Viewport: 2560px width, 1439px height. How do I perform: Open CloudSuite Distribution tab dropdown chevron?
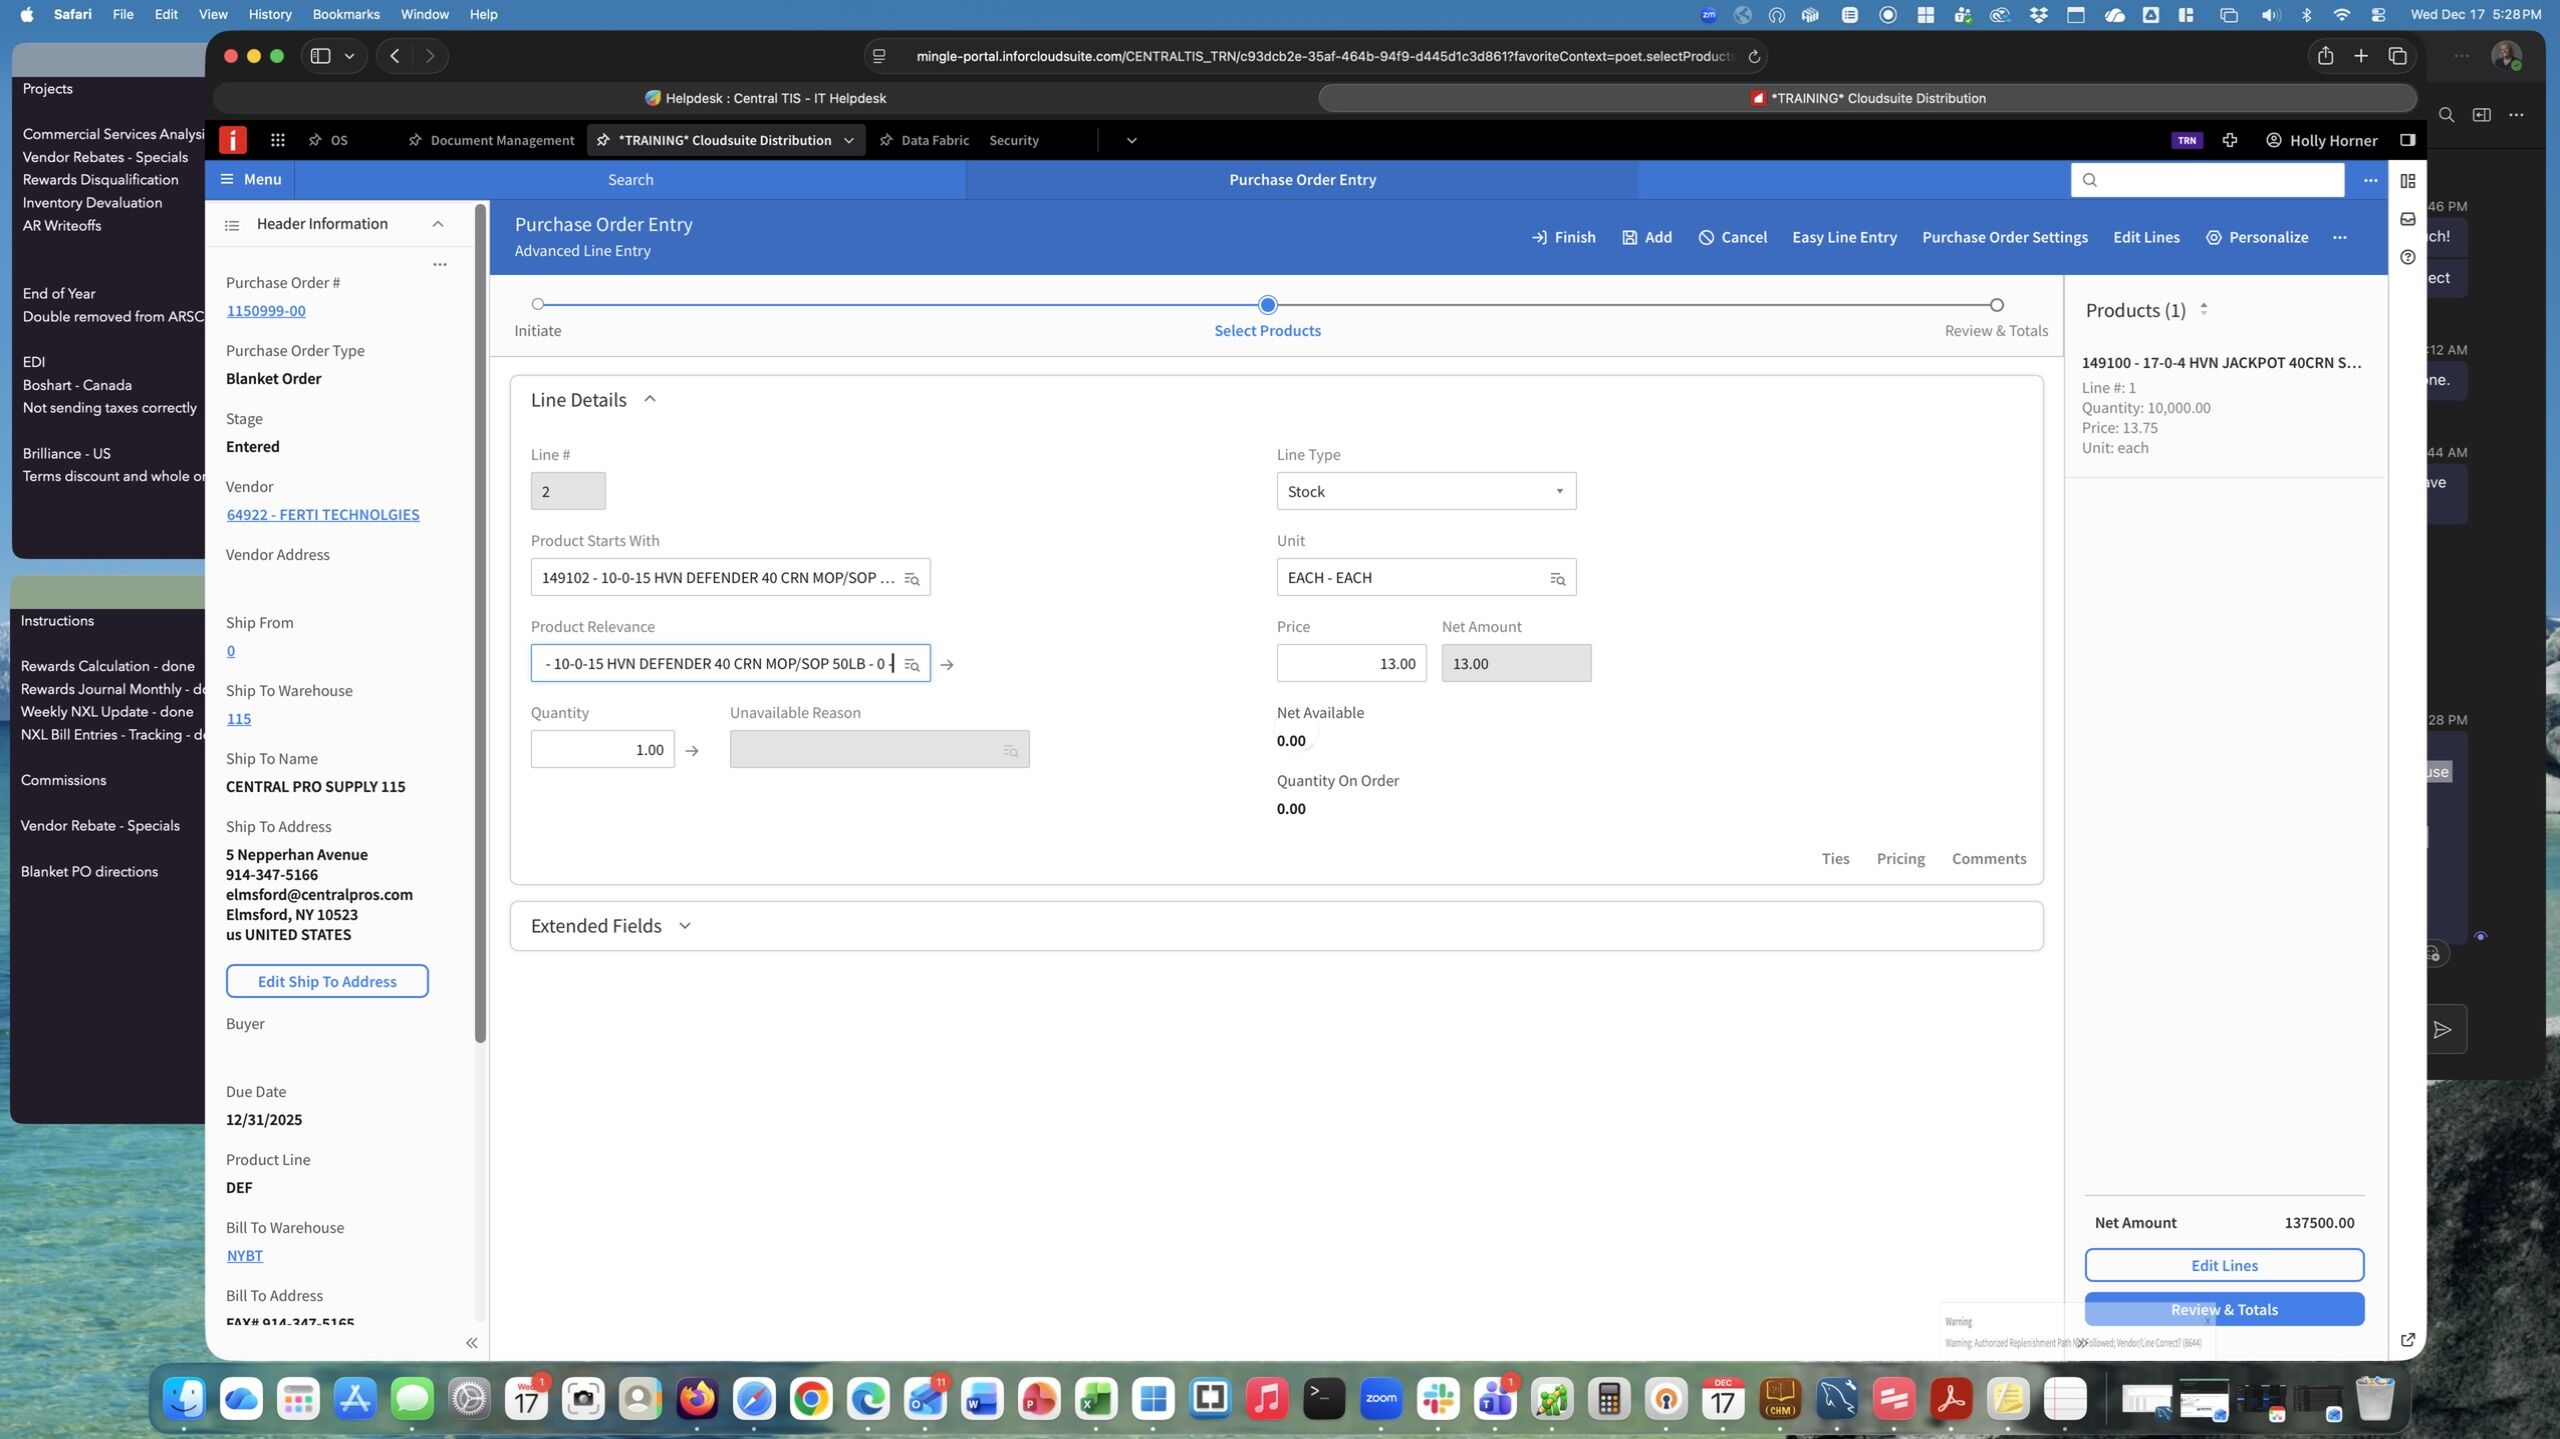(848, 140)
